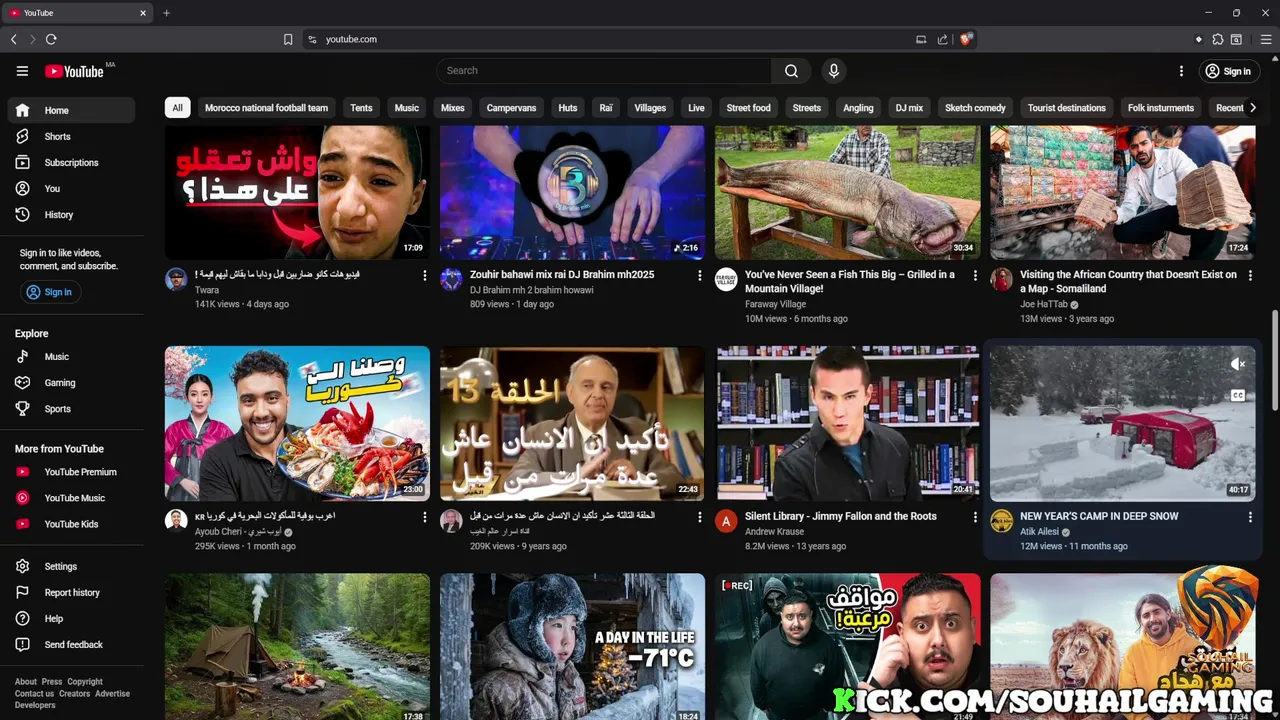This screenshot has width=1280, height=720.
Task: Click the page vertical scrollbar
Action: (x=1275, y=360)
